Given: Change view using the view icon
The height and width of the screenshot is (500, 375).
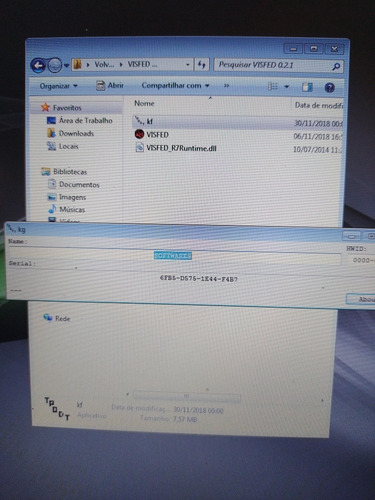Looking at the screenshot, I should [x=273, y=87].
